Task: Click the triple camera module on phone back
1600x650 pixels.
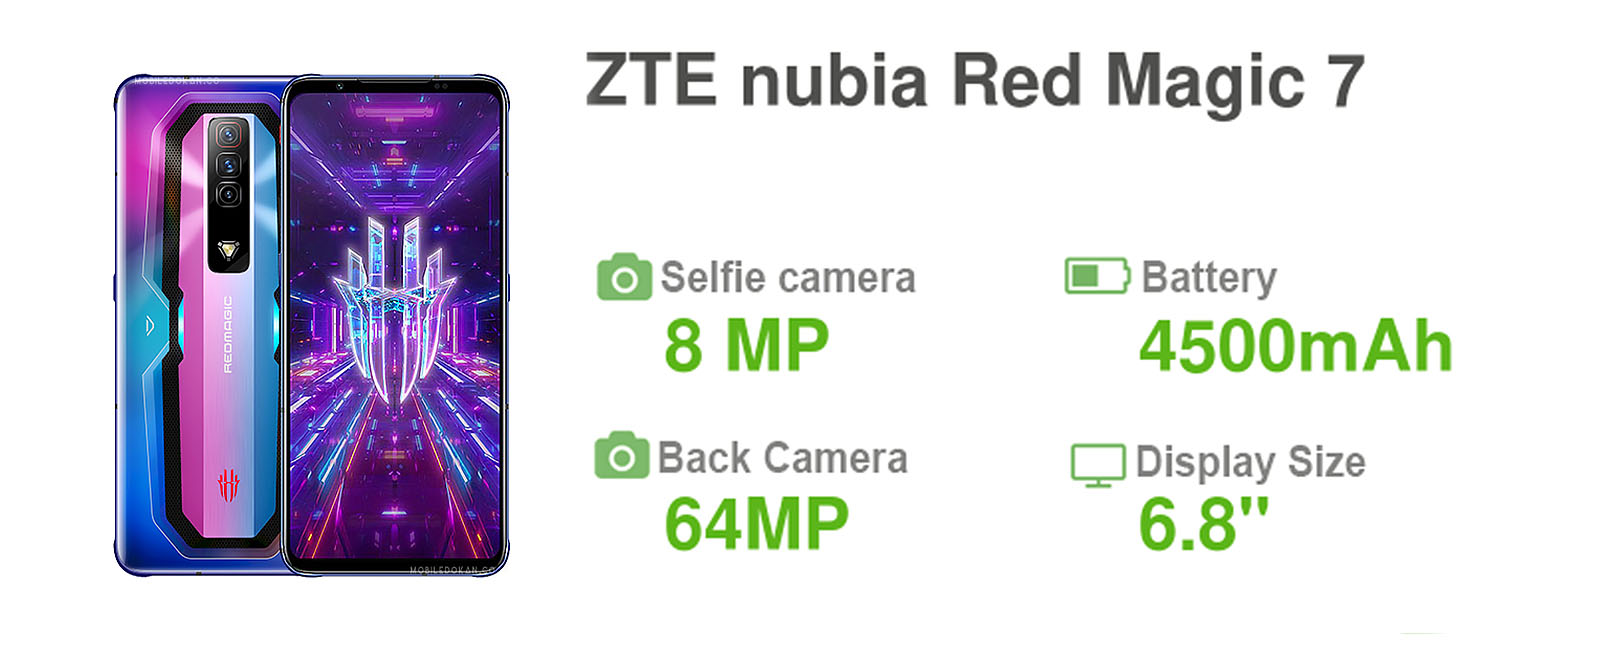Action: 228,165
